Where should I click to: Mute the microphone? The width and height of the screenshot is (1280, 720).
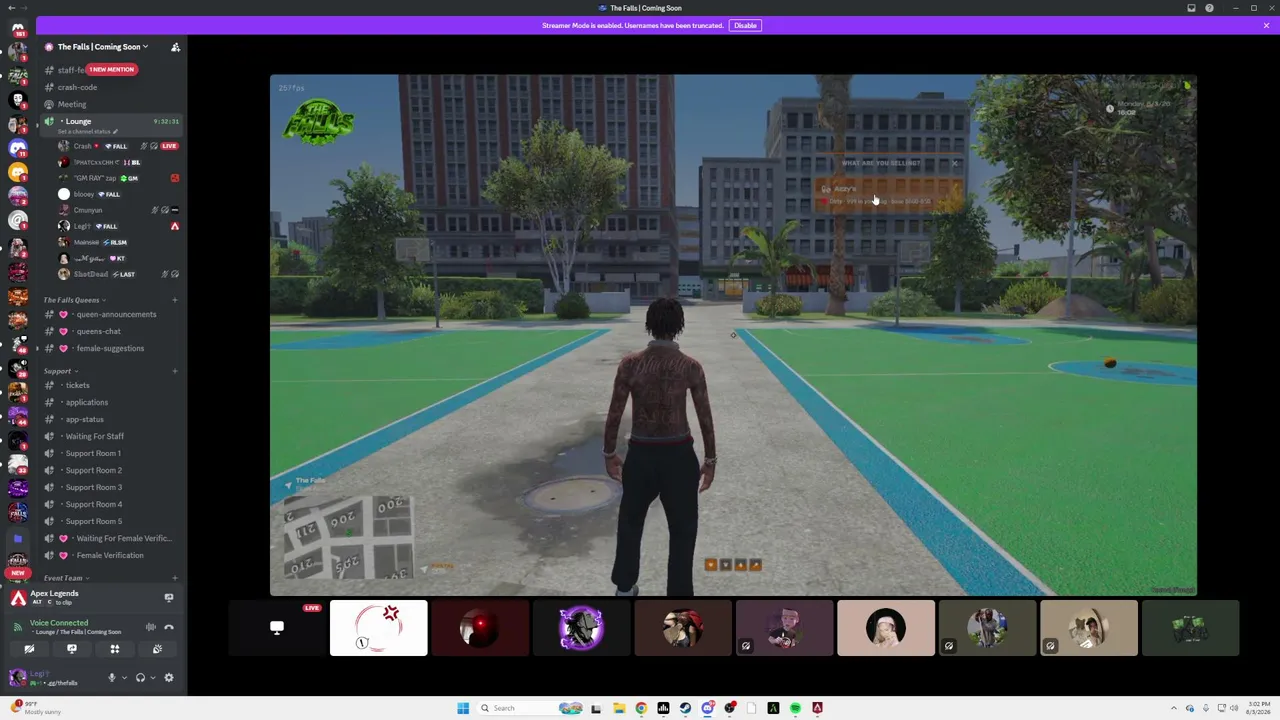pyautogui.click(x=112, y=678)
